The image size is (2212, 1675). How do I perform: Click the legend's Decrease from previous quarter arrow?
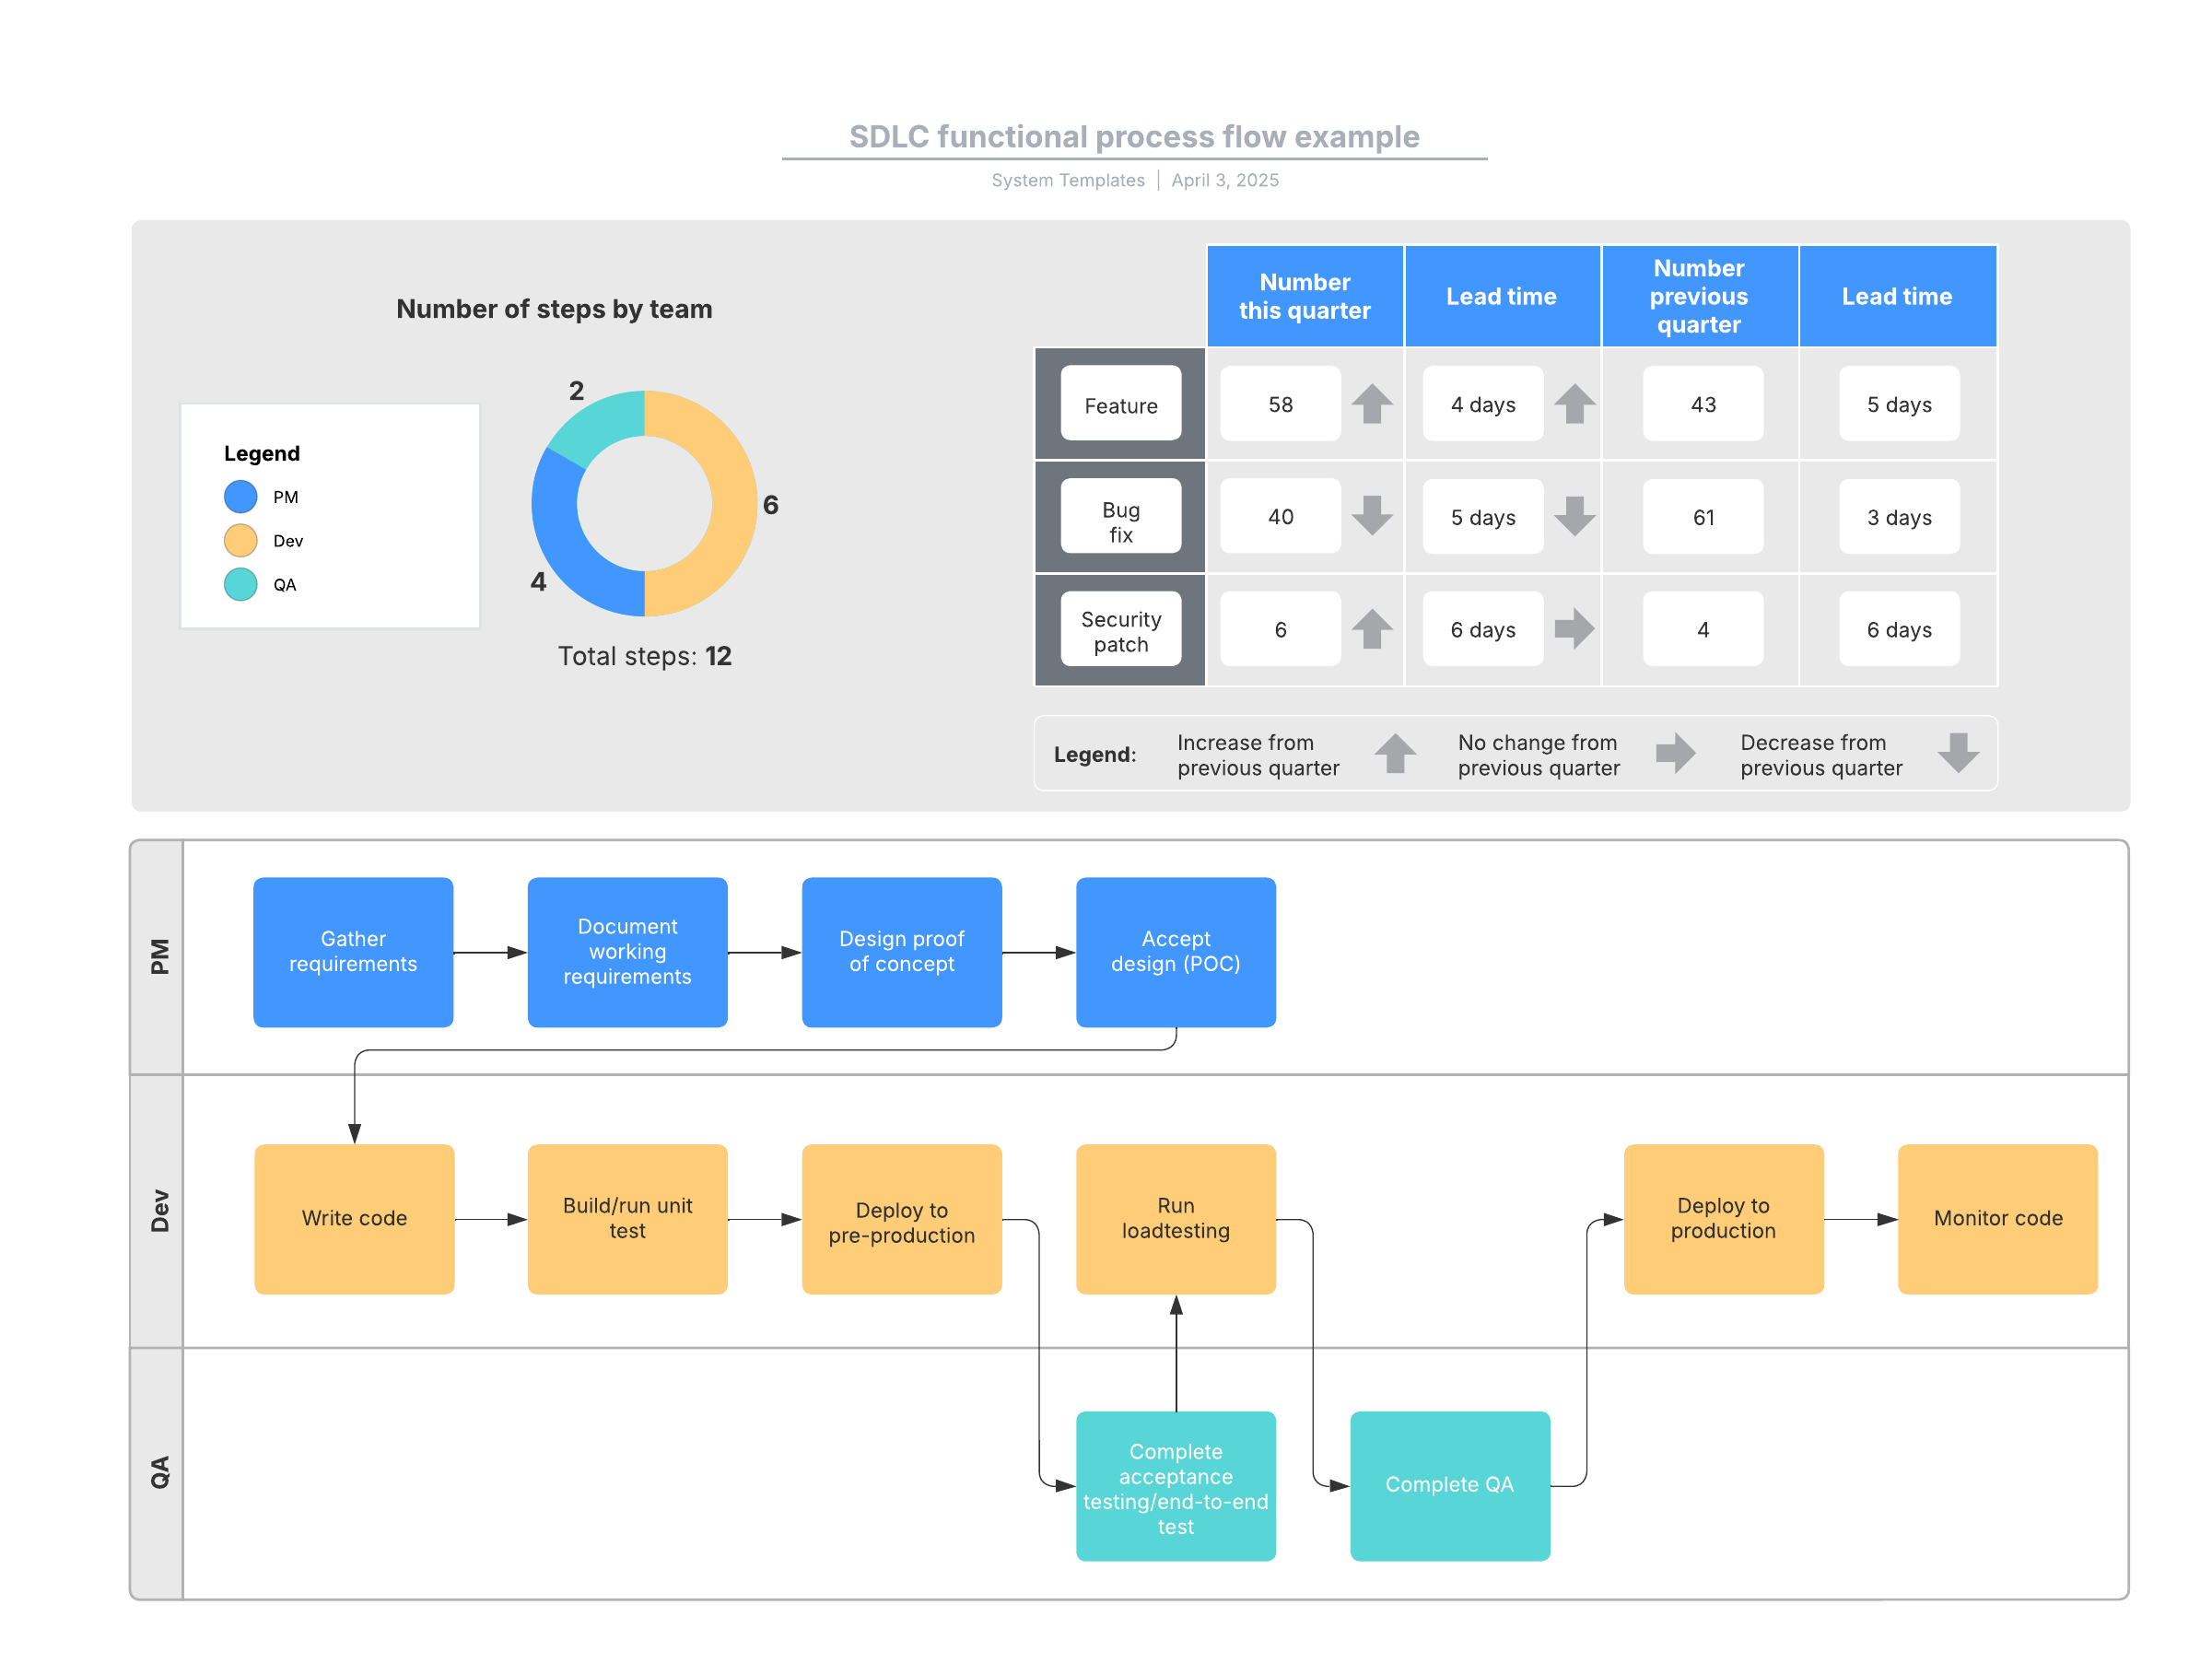pyautogui.click(x=1957, y=754)
